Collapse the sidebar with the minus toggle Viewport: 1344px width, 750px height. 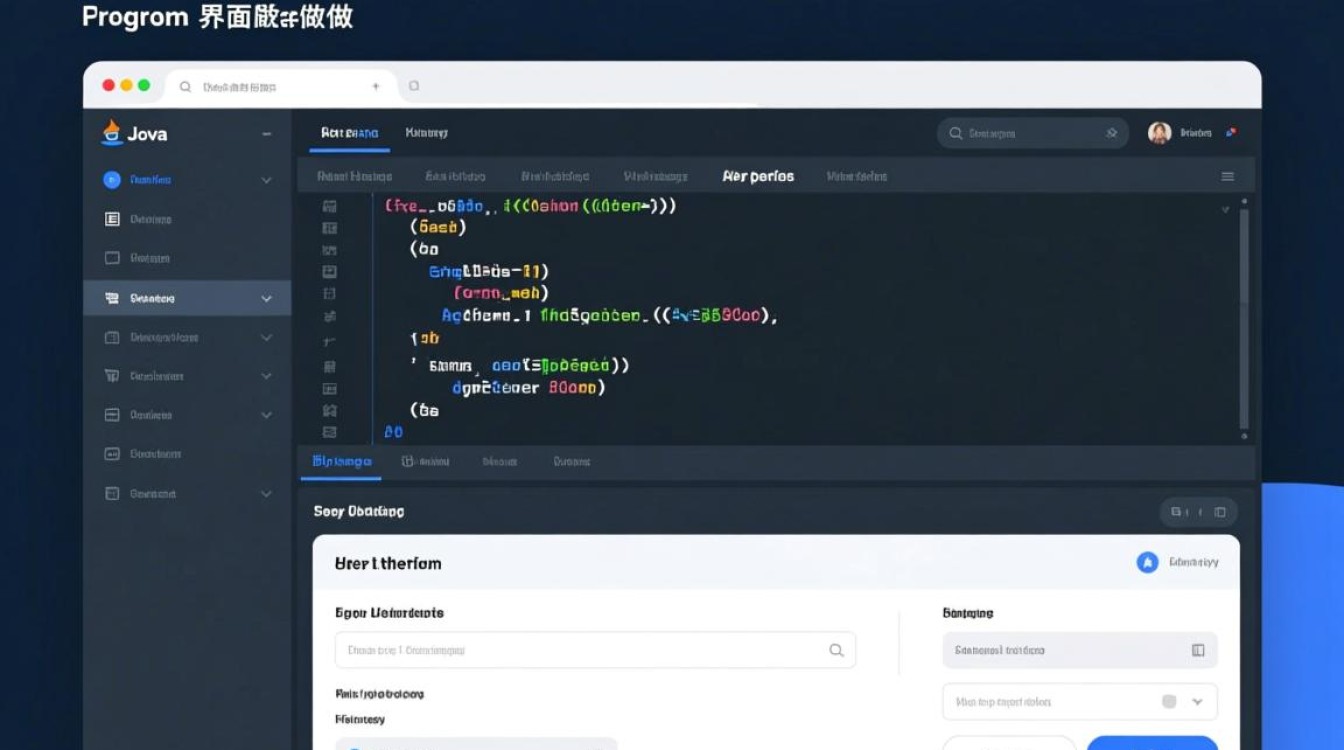tap(265, 132)
